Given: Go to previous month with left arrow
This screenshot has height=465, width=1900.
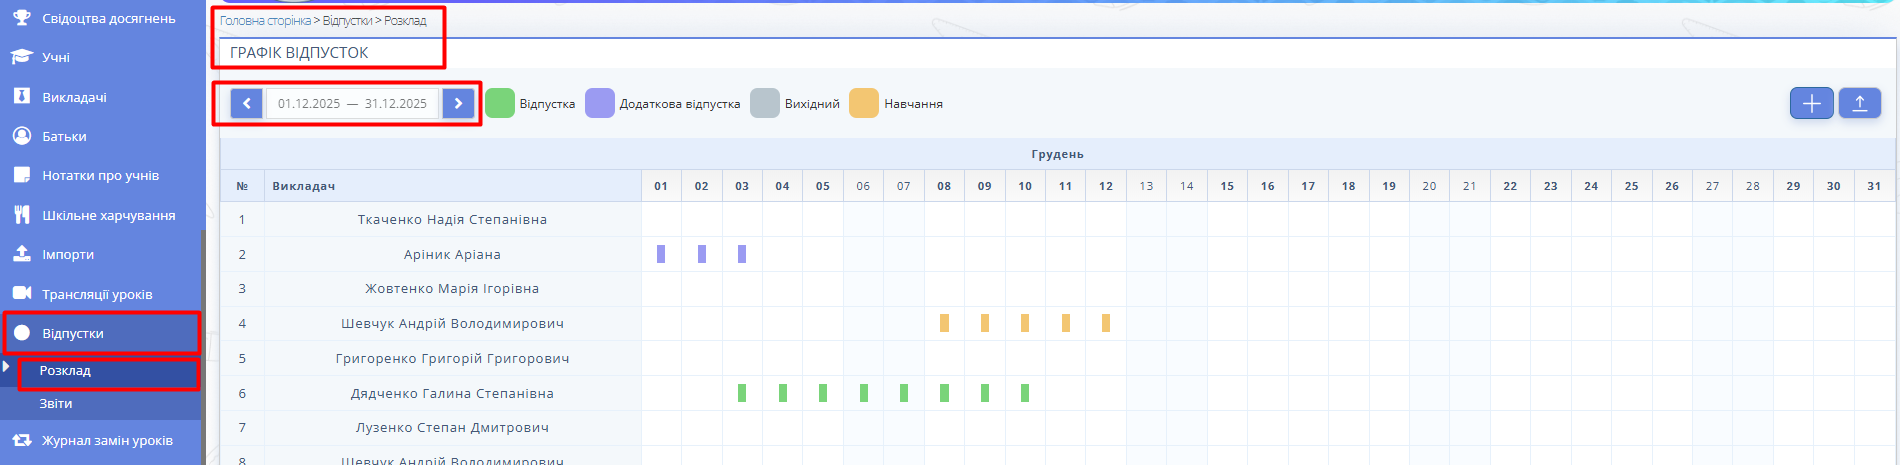Looking at the screenshot, I should (x=246, y=103).
